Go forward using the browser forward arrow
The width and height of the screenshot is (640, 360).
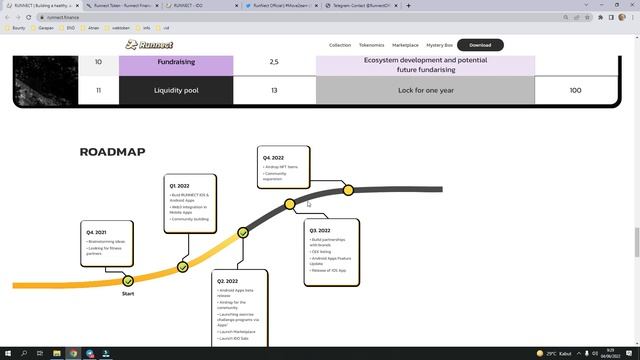(18, 18)
